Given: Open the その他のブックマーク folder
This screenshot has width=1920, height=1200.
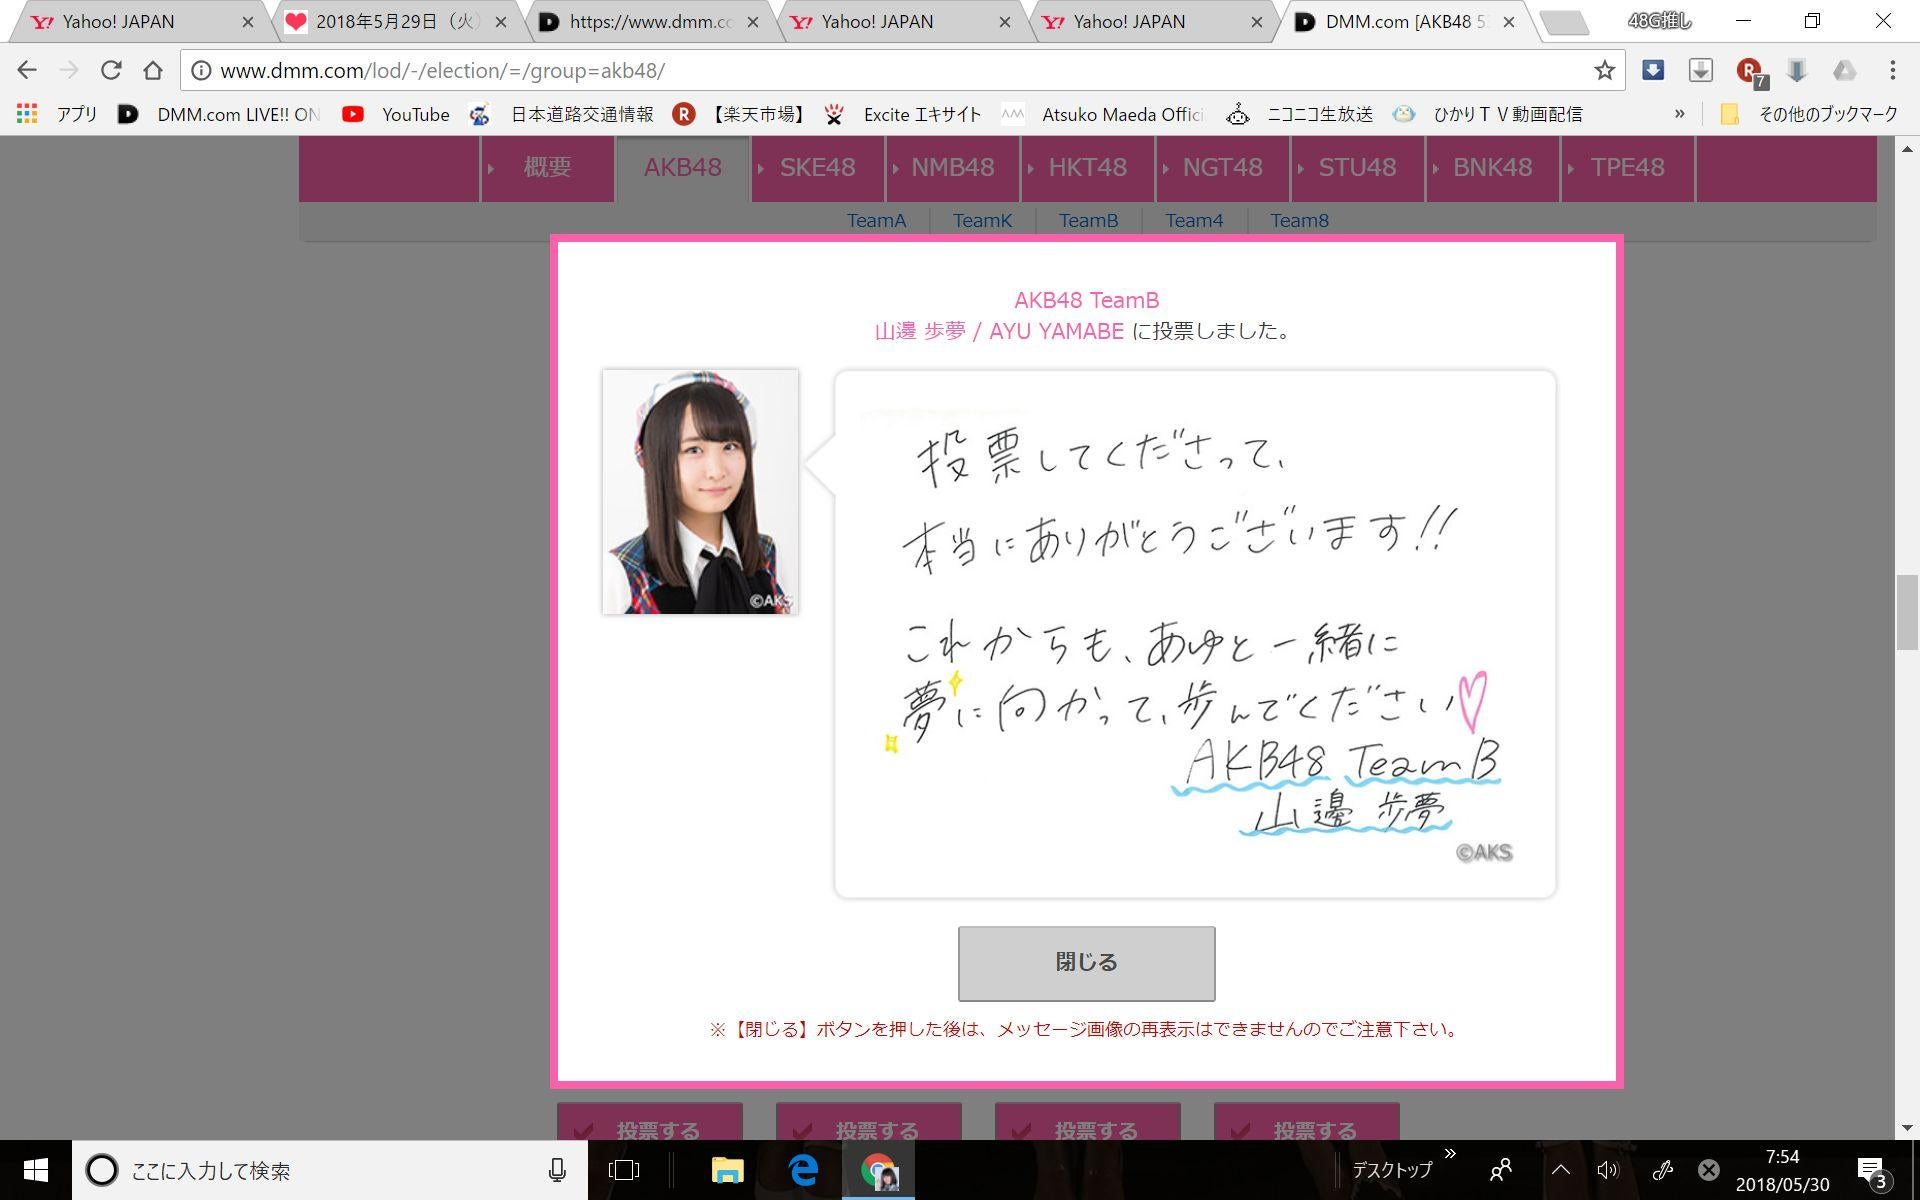Looking at the screenshot, I should [1808, 114].
